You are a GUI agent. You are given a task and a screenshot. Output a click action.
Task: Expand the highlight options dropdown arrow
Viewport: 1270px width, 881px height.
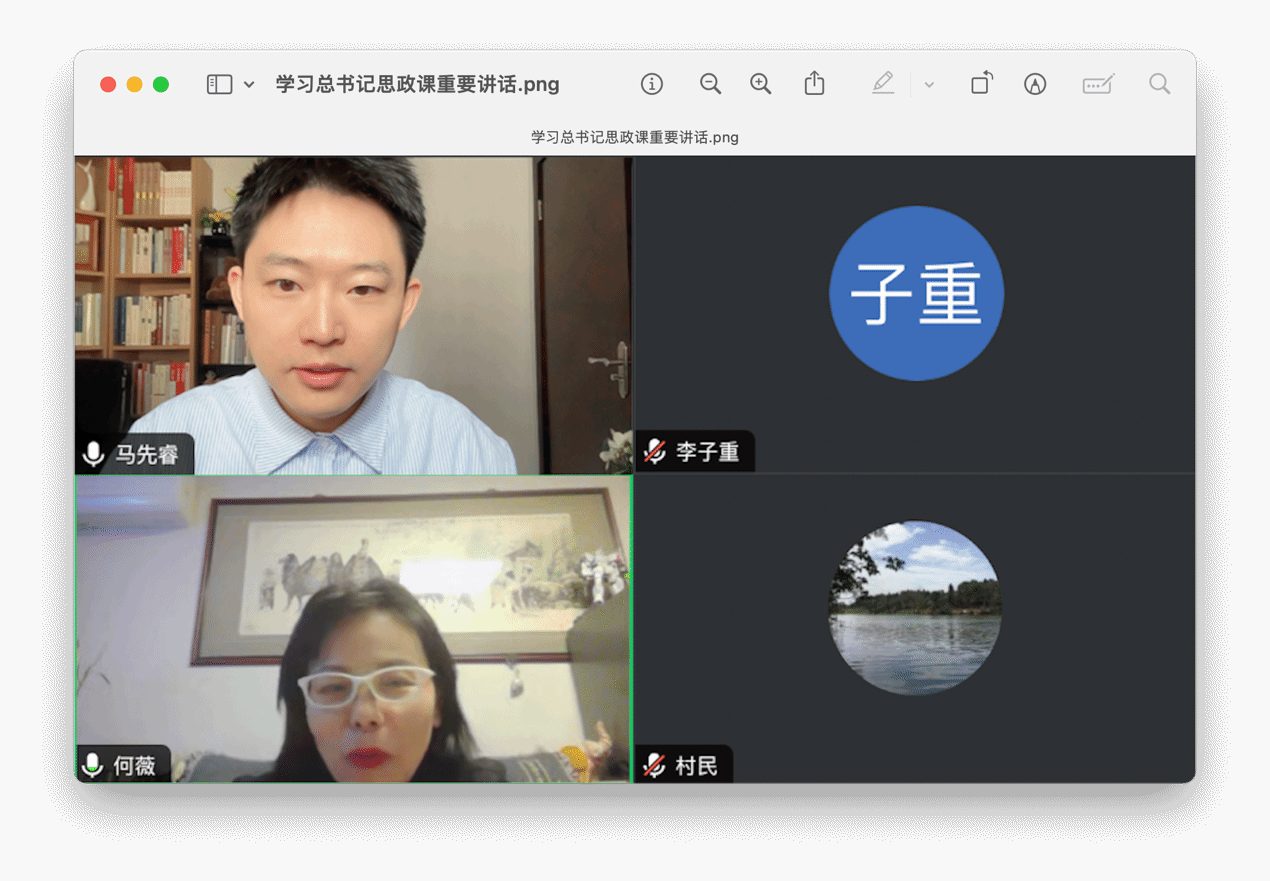[929, 85]
